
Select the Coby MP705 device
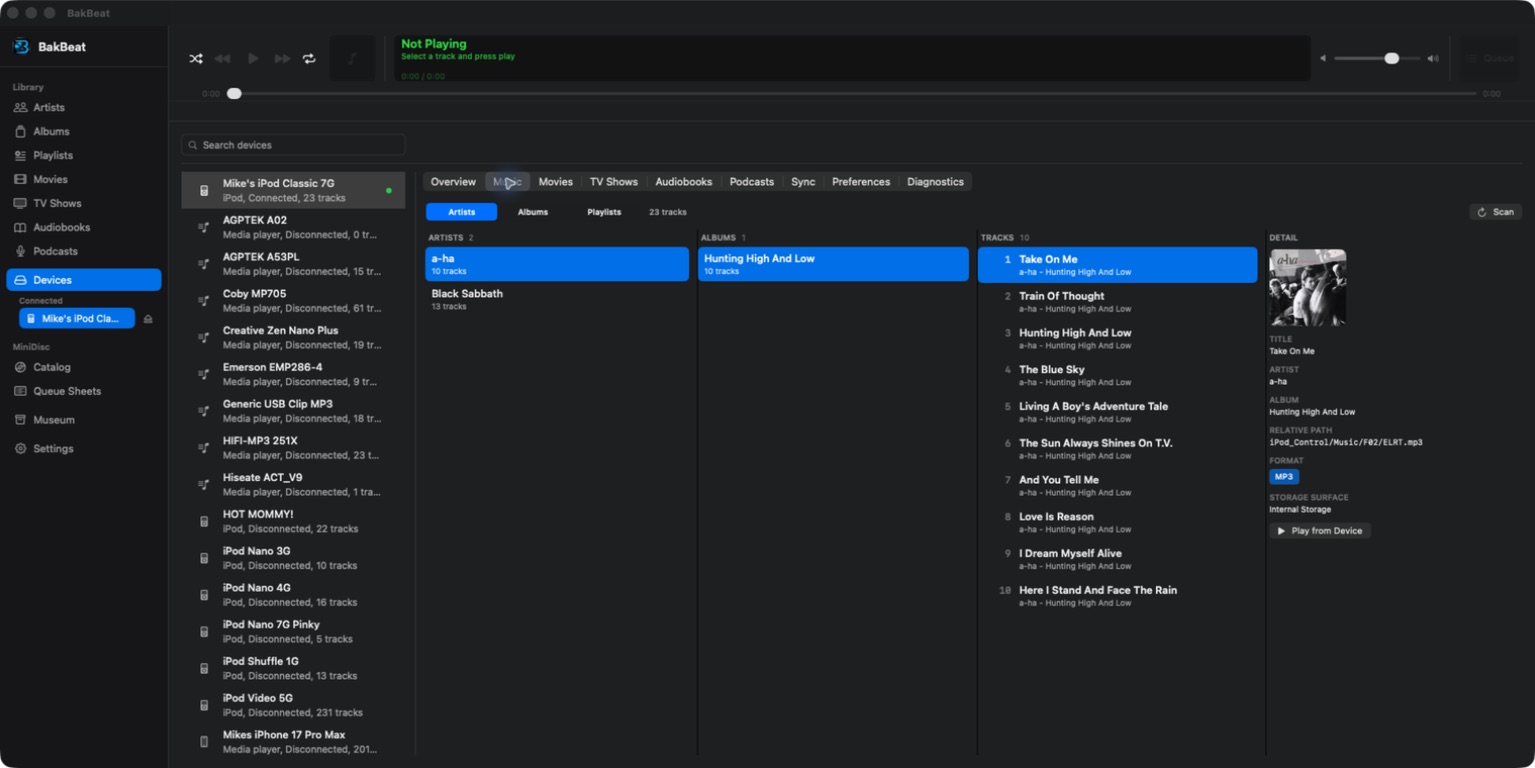[x=293, y=301]
